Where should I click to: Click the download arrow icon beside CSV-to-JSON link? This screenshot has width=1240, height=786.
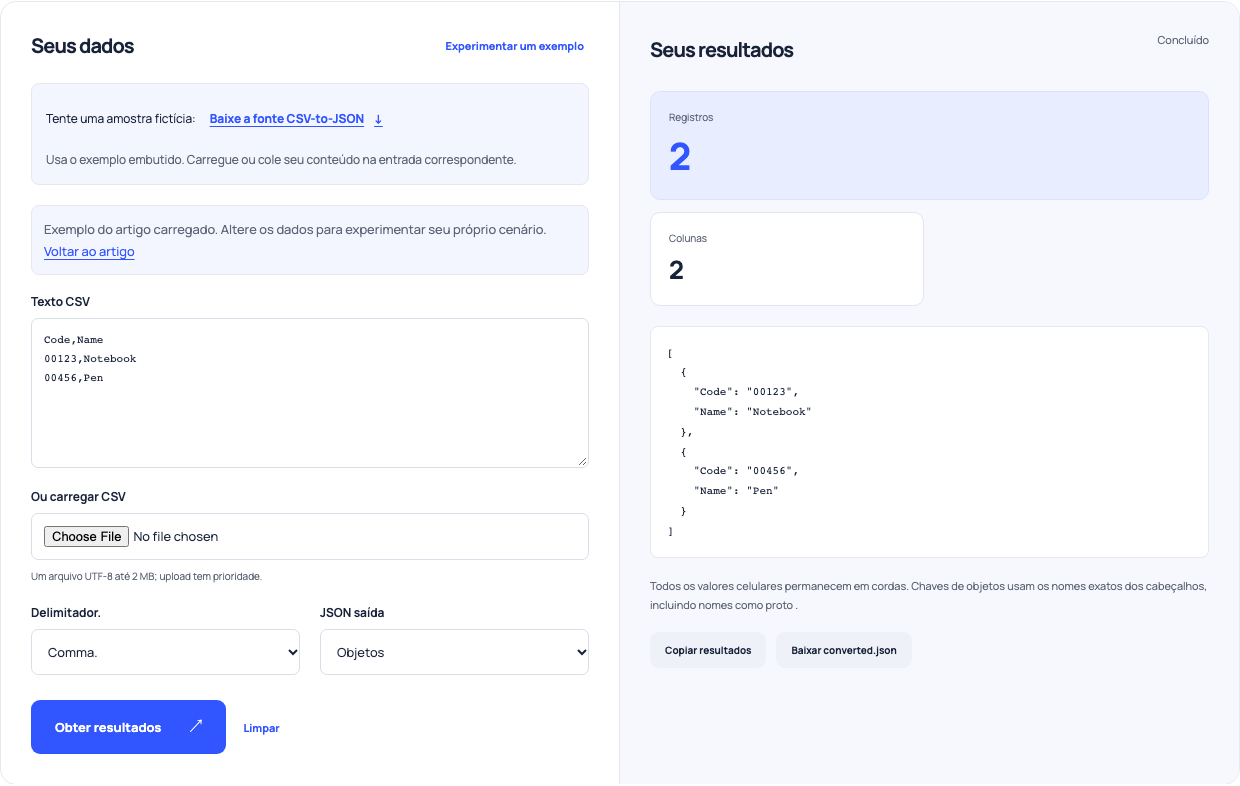coord(379,119)
